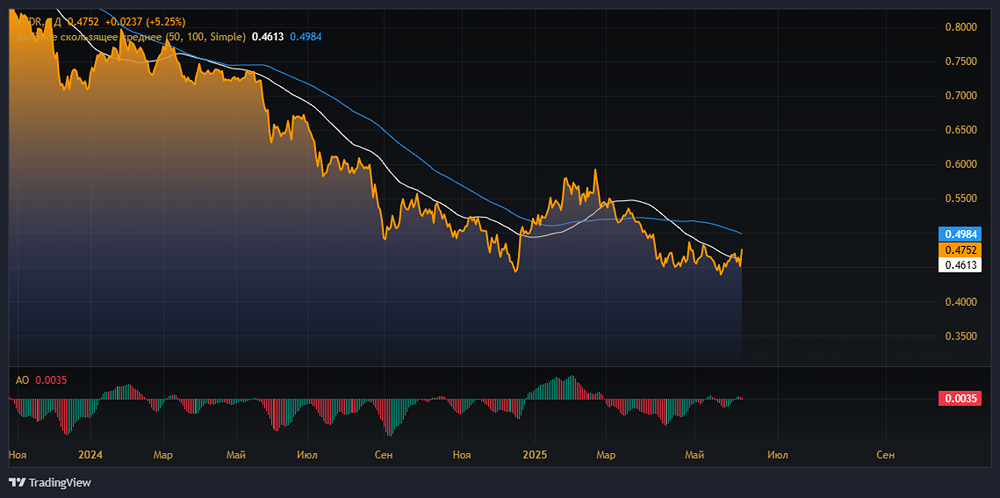Click the white 0.4613 value in the indicator legend
The width and height of the screenshot is (1000, 498).
pos(268,37)
